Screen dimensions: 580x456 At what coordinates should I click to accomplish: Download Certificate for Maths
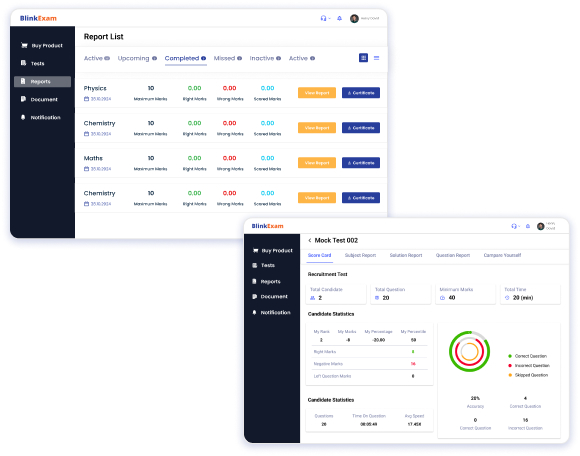pyautogui.click(x=361, y=163)
